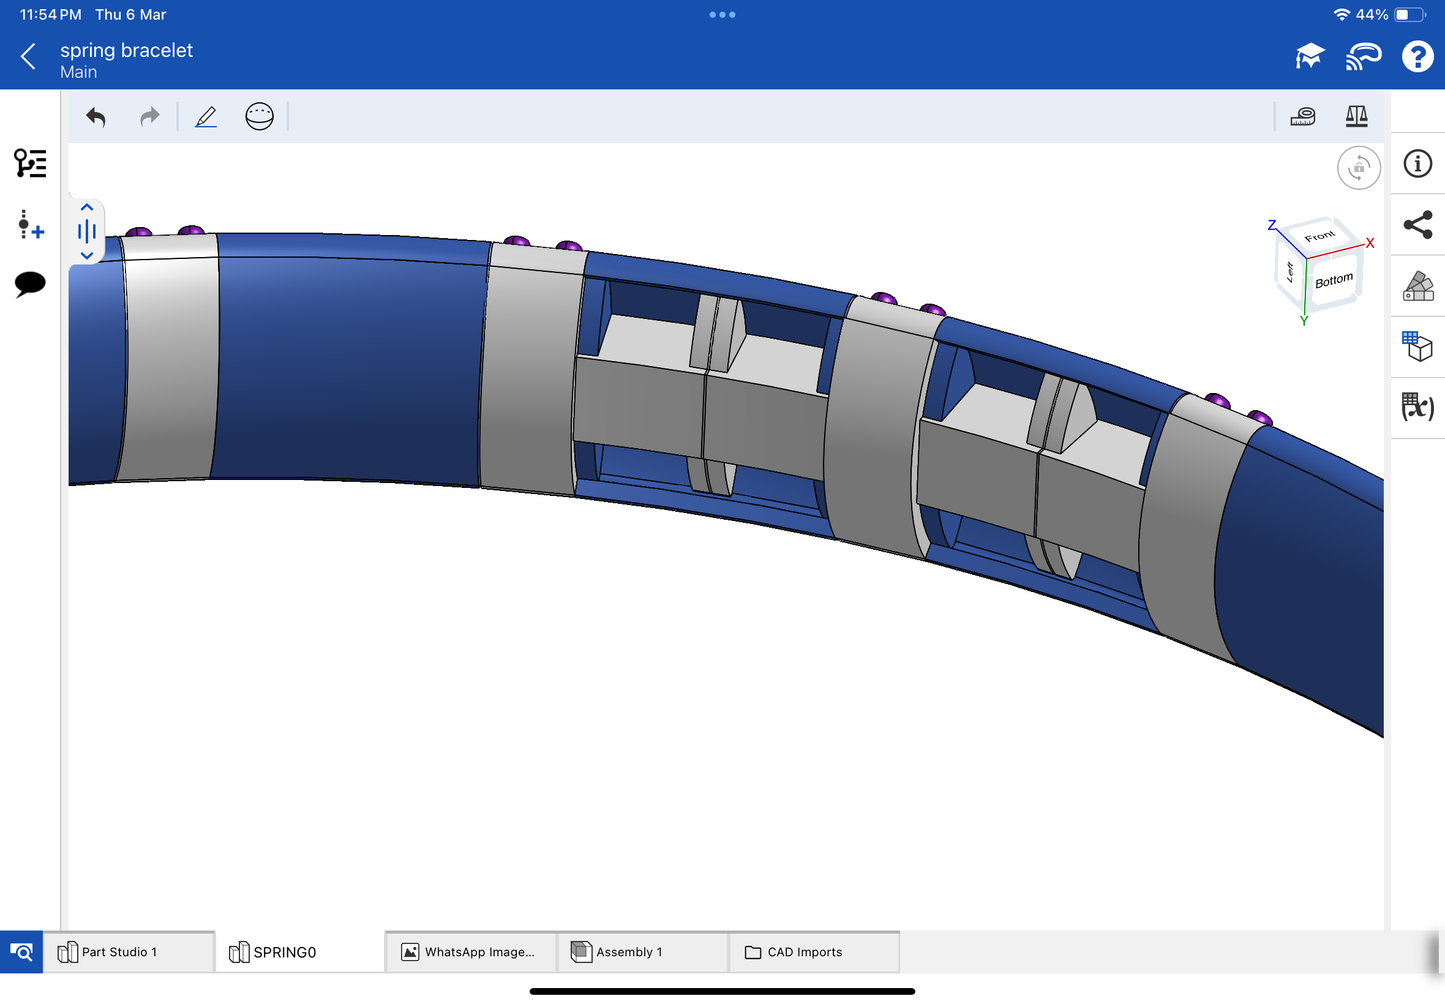This screenshot has width=1445, height=1004.
Task: Open the Help question mark
Action: click(1417, 57)
